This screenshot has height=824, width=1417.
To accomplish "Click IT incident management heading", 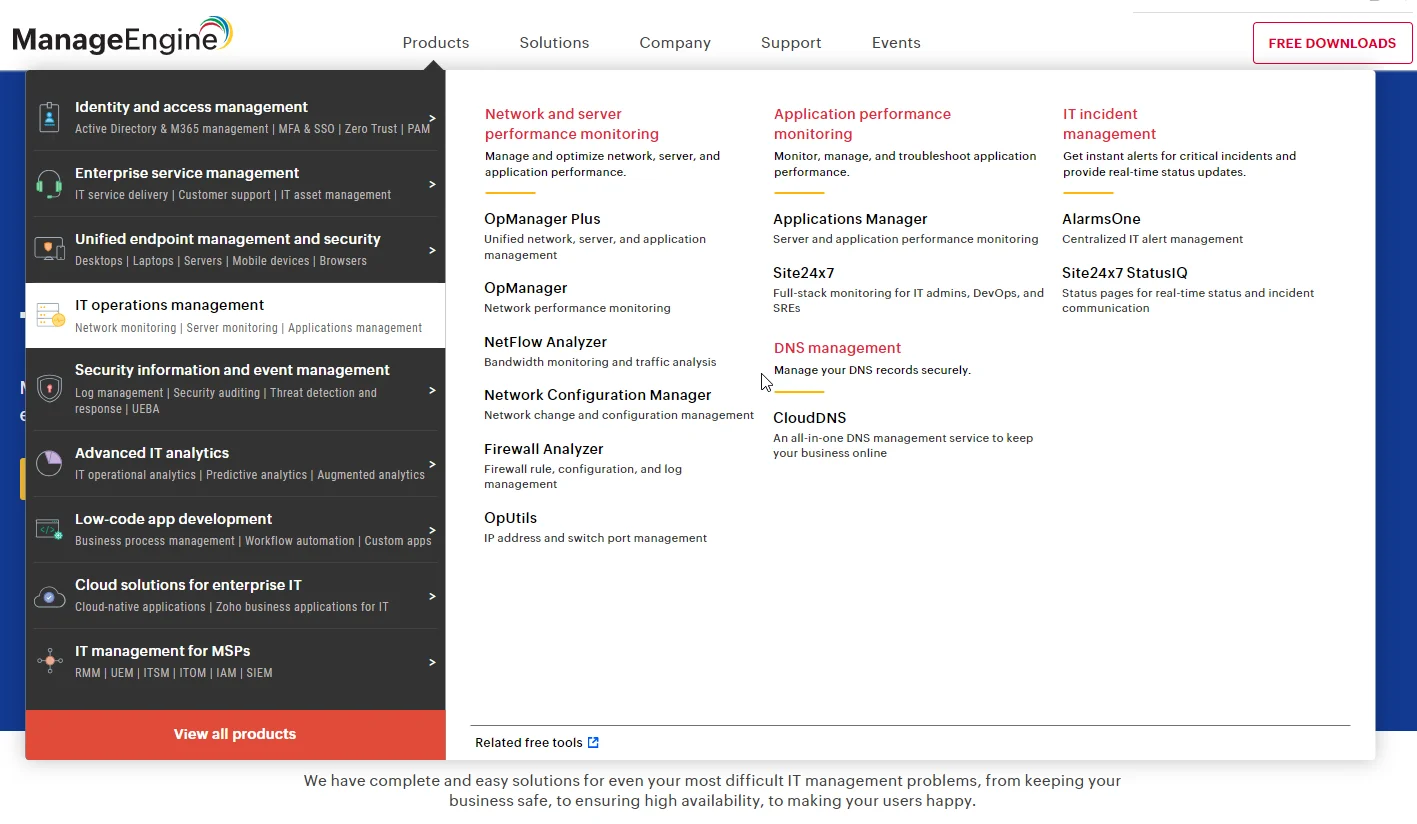I will [x=1109, y=124].
